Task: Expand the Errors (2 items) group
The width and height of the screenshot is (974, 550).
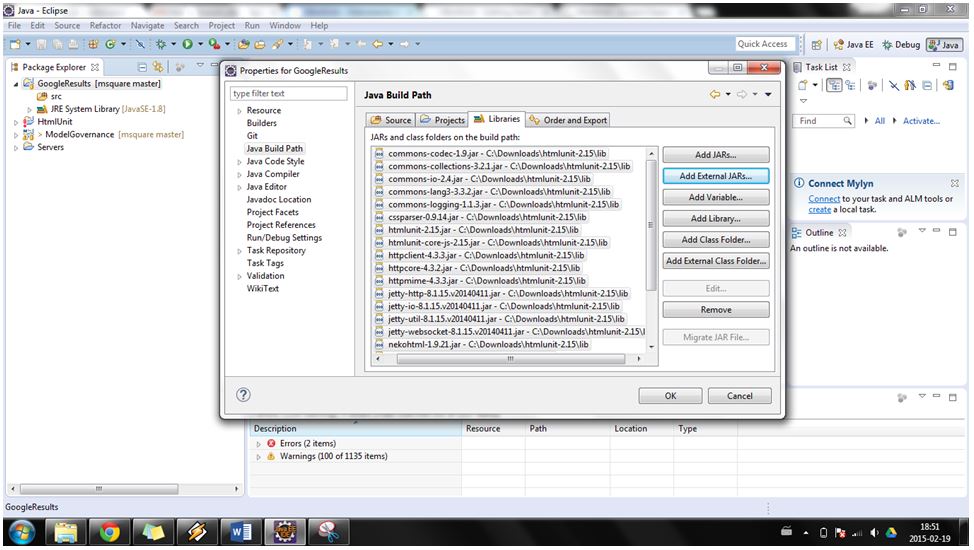Action: [259, 444]
